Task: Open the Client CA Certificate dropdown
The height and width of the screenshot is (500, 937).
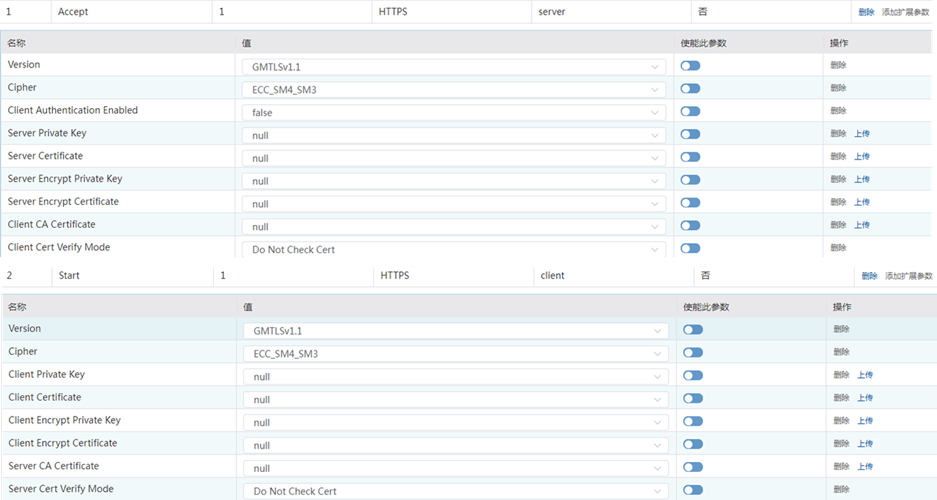Action: [454, 227]
